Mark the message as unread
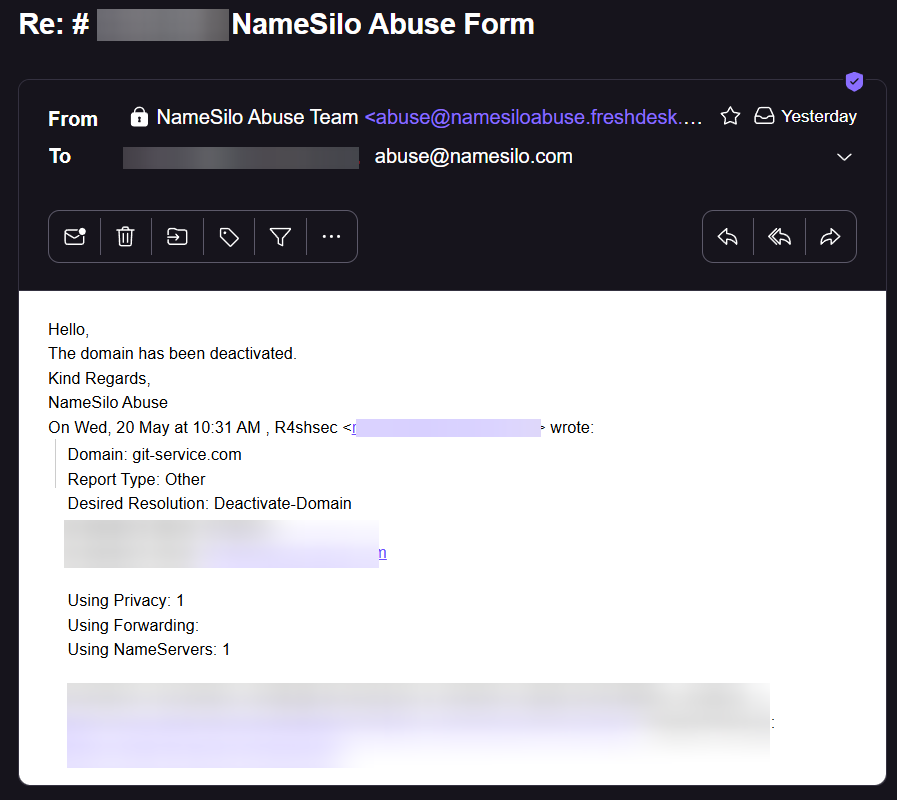897x800 pixels. (x=74, y=236)
